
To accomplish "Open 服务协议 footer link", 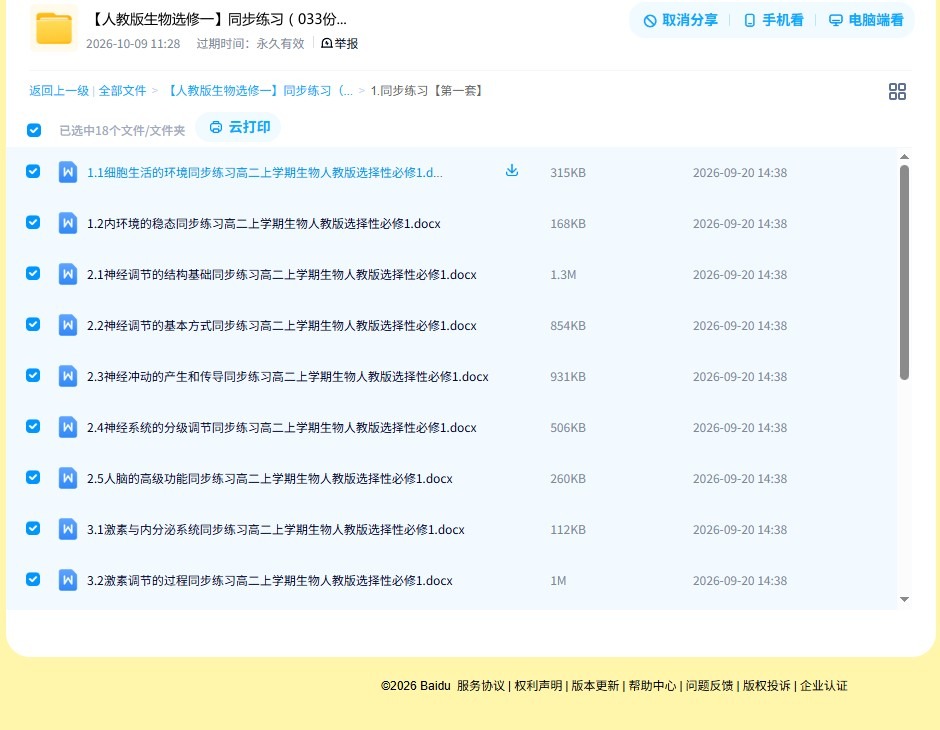I will [481, 686].
